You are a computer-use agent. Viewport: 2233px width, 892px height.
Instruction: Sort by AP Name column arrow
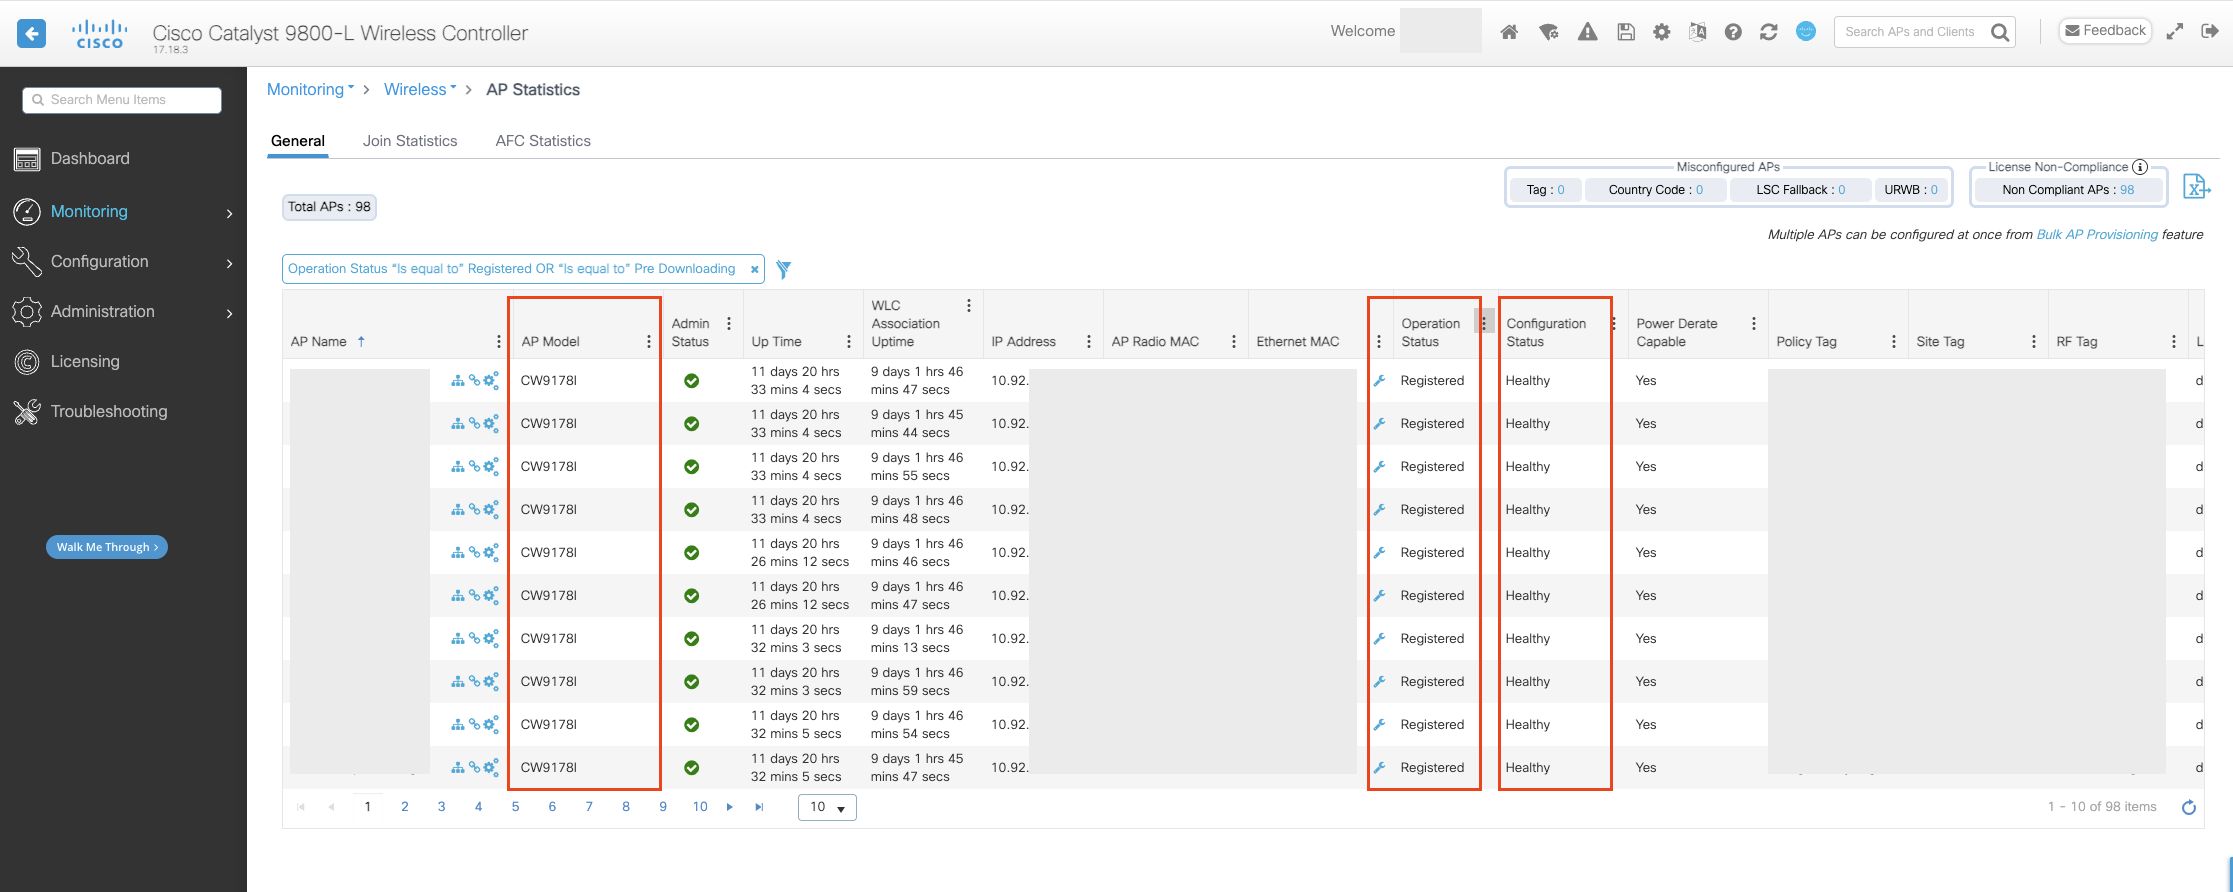[x=361, y=341]
